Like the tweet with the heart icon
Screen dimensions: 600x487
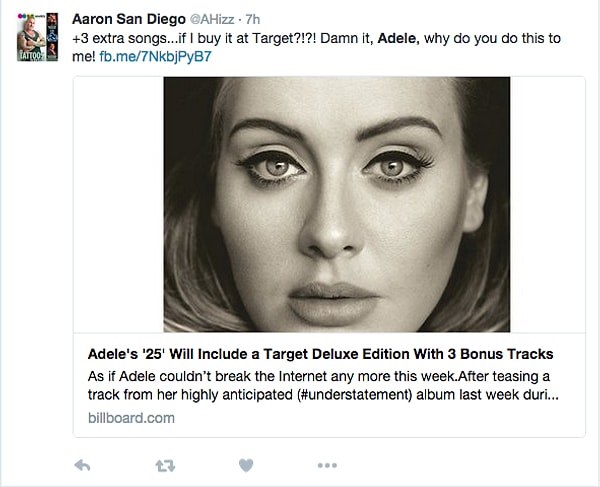click(x=246, y=465)
